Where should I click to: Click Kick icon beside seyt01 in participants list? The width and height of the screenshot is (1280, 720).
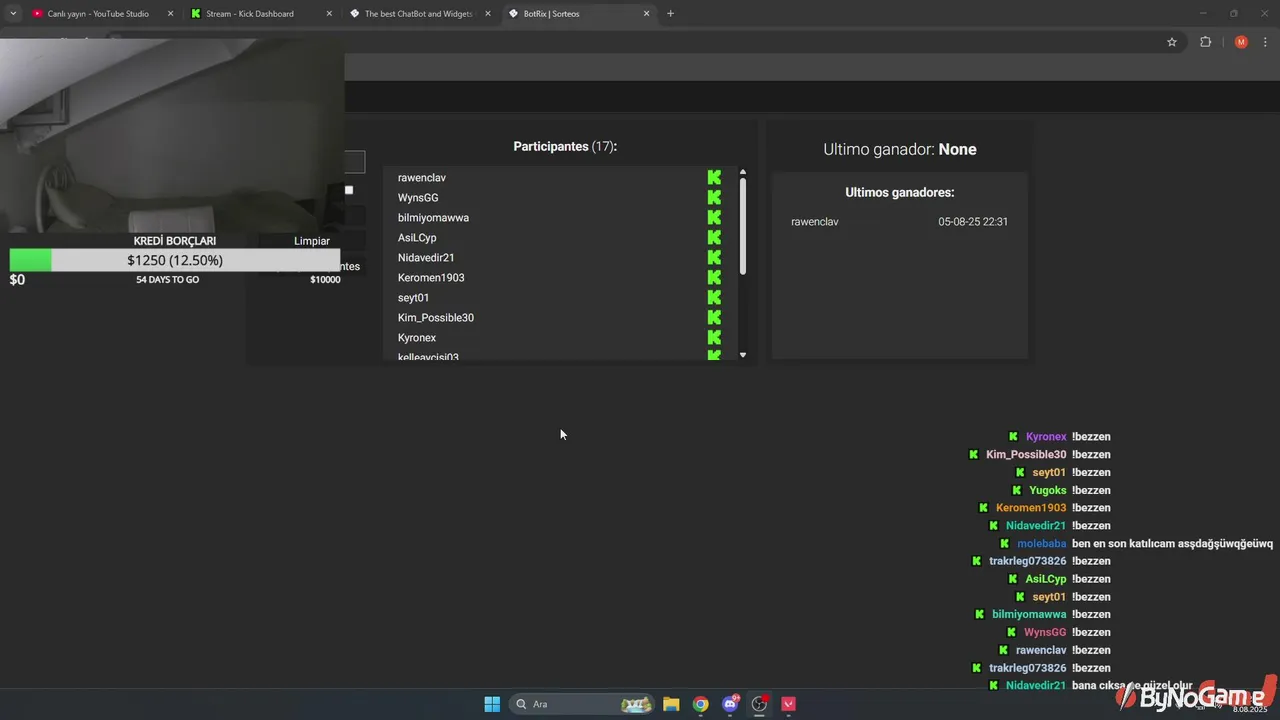(714, 297)
